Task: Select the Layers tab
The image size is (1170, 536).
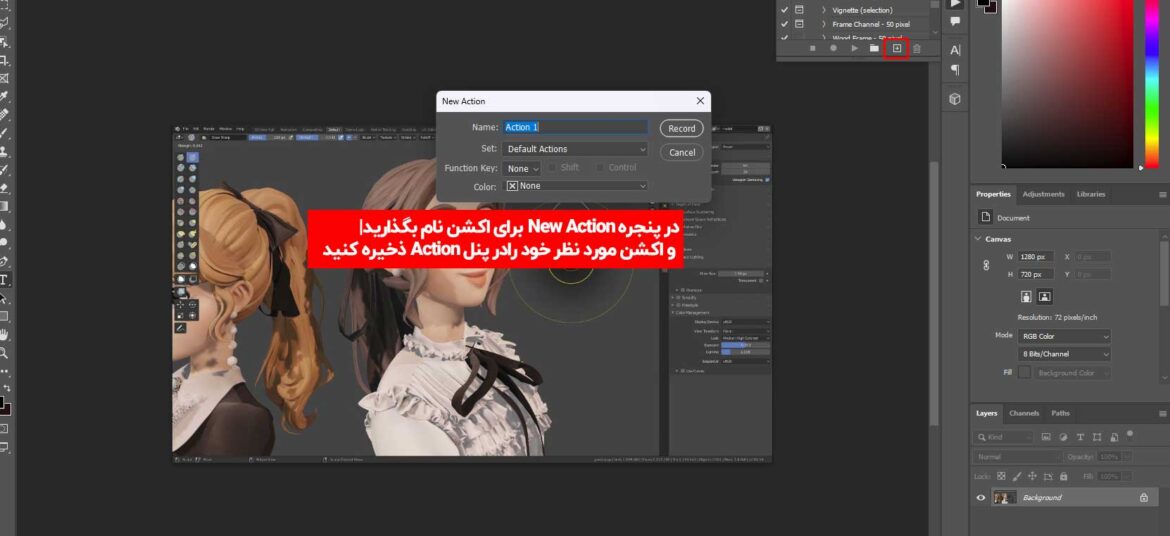Action: 986,414
